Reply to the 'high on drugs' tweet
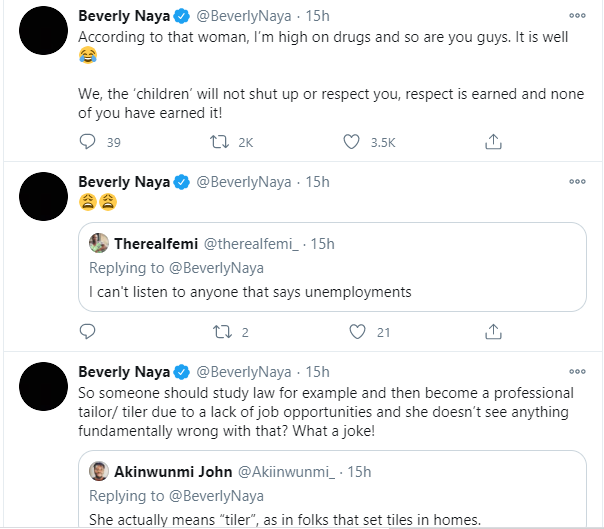This screenshot has height=529, width=604. pos(87,142)
